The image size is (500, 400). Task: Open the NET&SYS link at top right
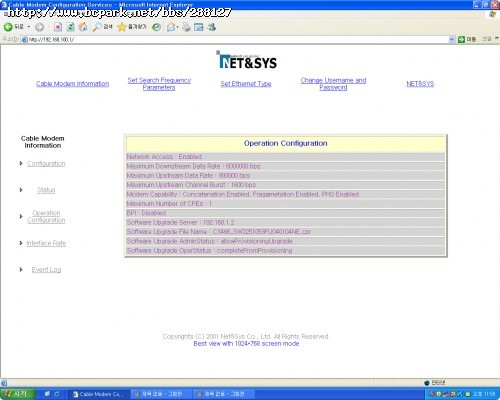pos(420,84)
